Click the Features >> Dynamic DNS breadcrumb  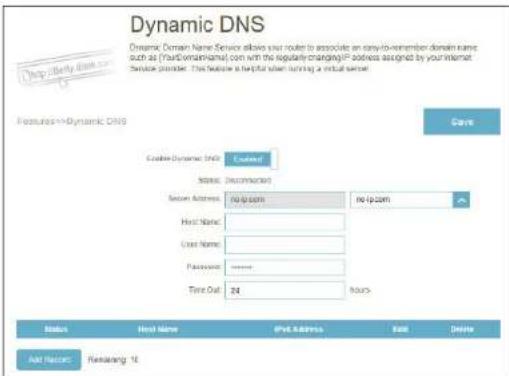tap(72, 121)
